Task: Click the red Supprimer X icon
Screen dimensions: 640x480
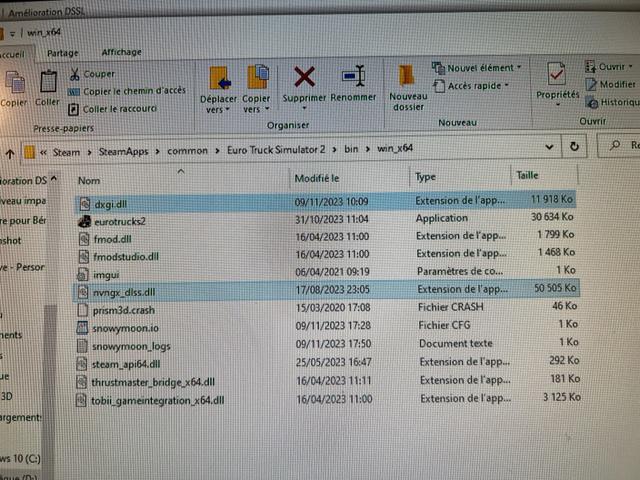Action: (304, 78)
